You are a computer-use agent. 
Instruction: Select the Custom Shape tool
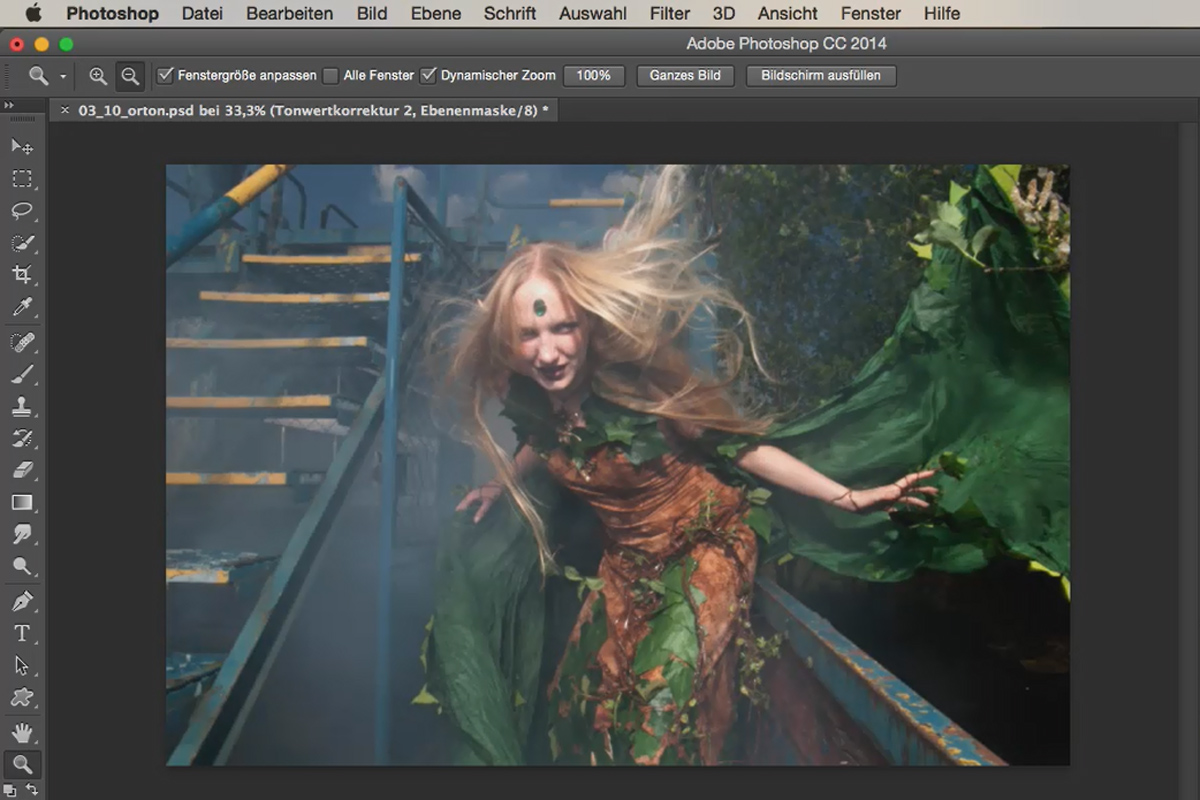pos(22,698)
